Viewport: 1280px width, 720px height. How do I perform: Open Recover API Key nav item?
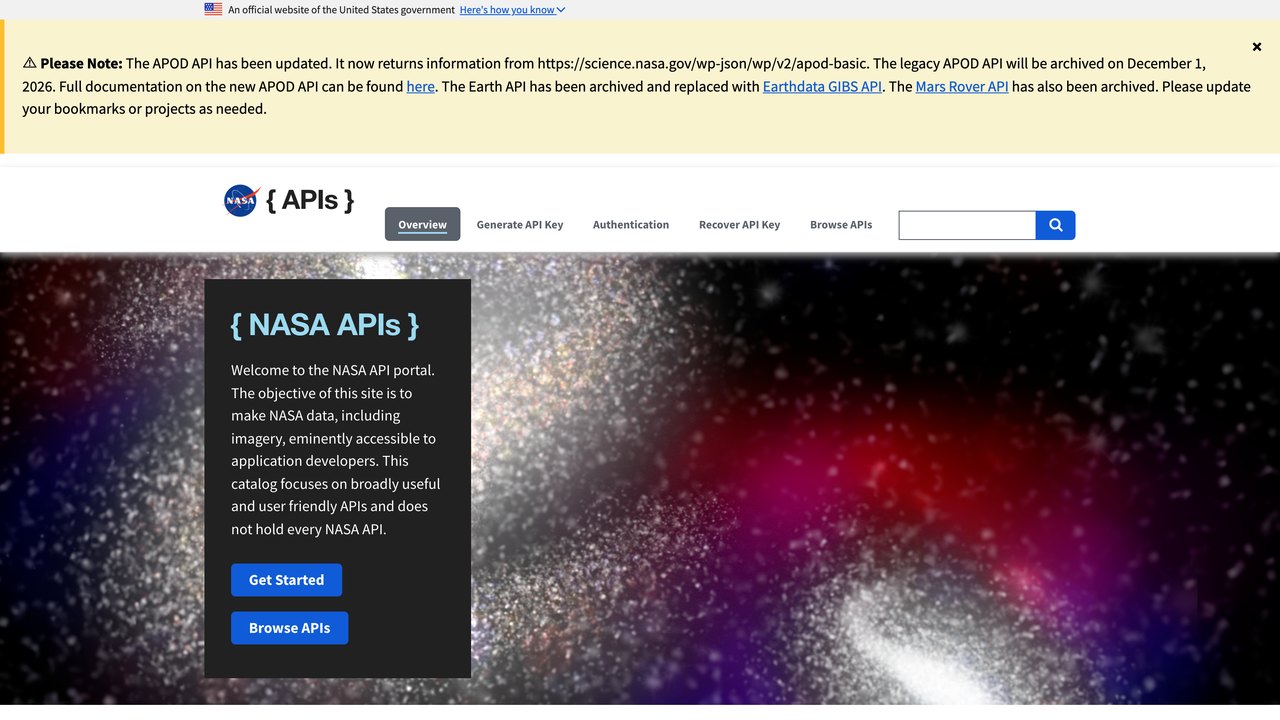(739, 225)
